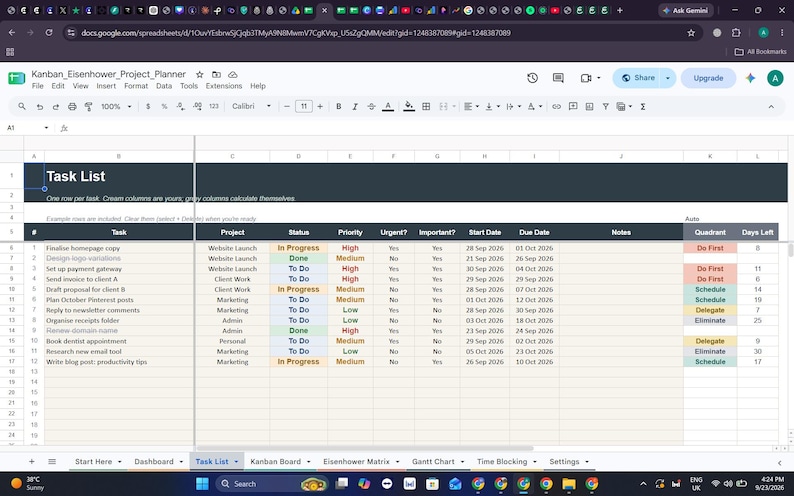Star the Kanban_Eisenhower_Project_Planner document
The width and height of the screenshot is (794, 496).
click(200, 74)
